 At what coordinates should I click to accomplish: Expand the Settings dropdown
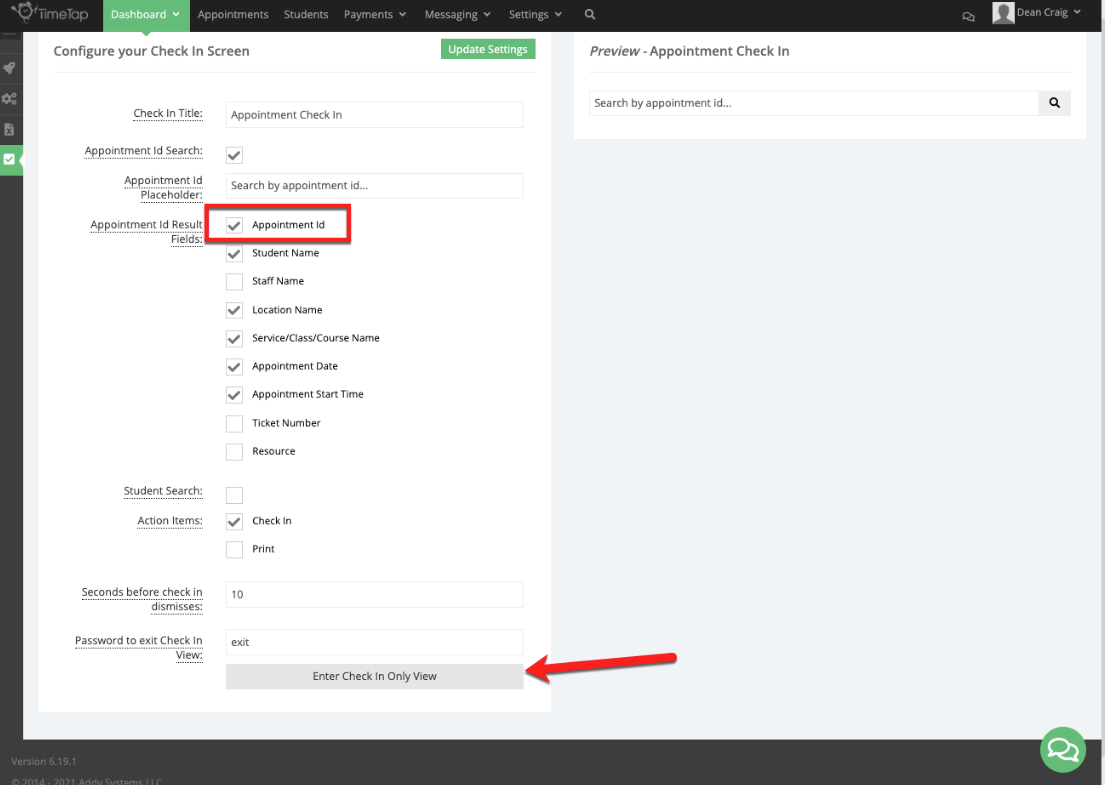[534, 14]
